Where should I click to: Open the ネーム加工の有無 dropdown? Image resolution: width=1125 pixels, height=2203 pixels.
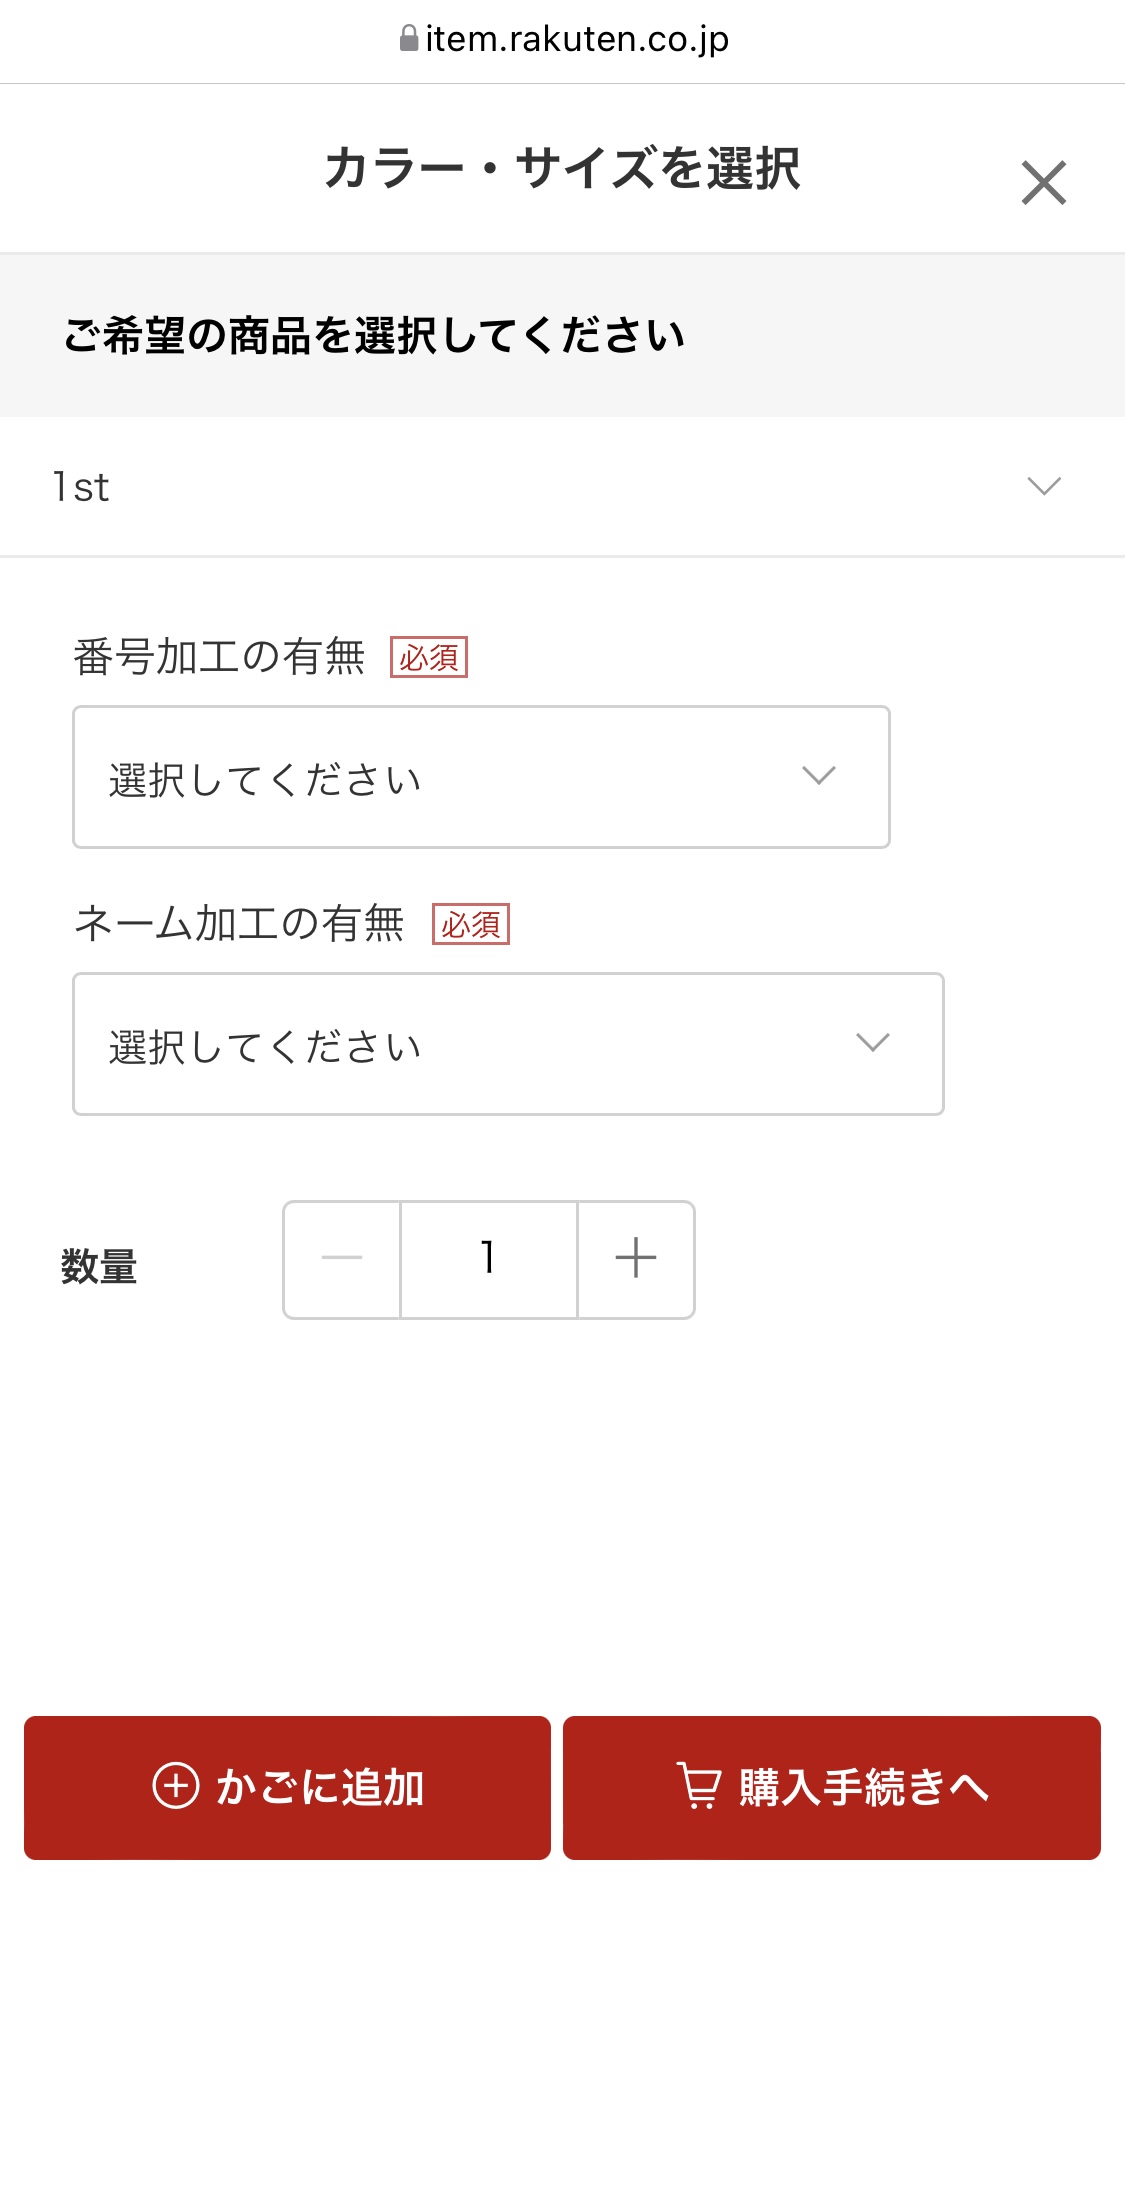[x=508, y=1044]
